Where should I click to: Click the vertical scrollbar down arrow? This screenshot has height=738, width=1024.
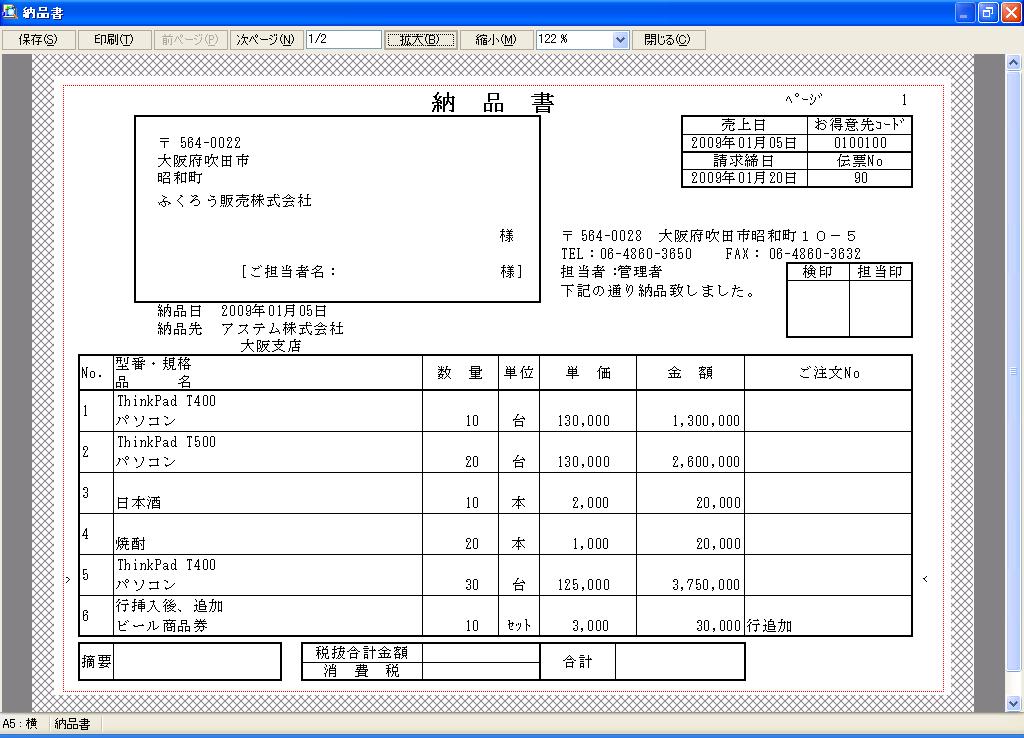pyautogui.click(x=1013, y=703)
